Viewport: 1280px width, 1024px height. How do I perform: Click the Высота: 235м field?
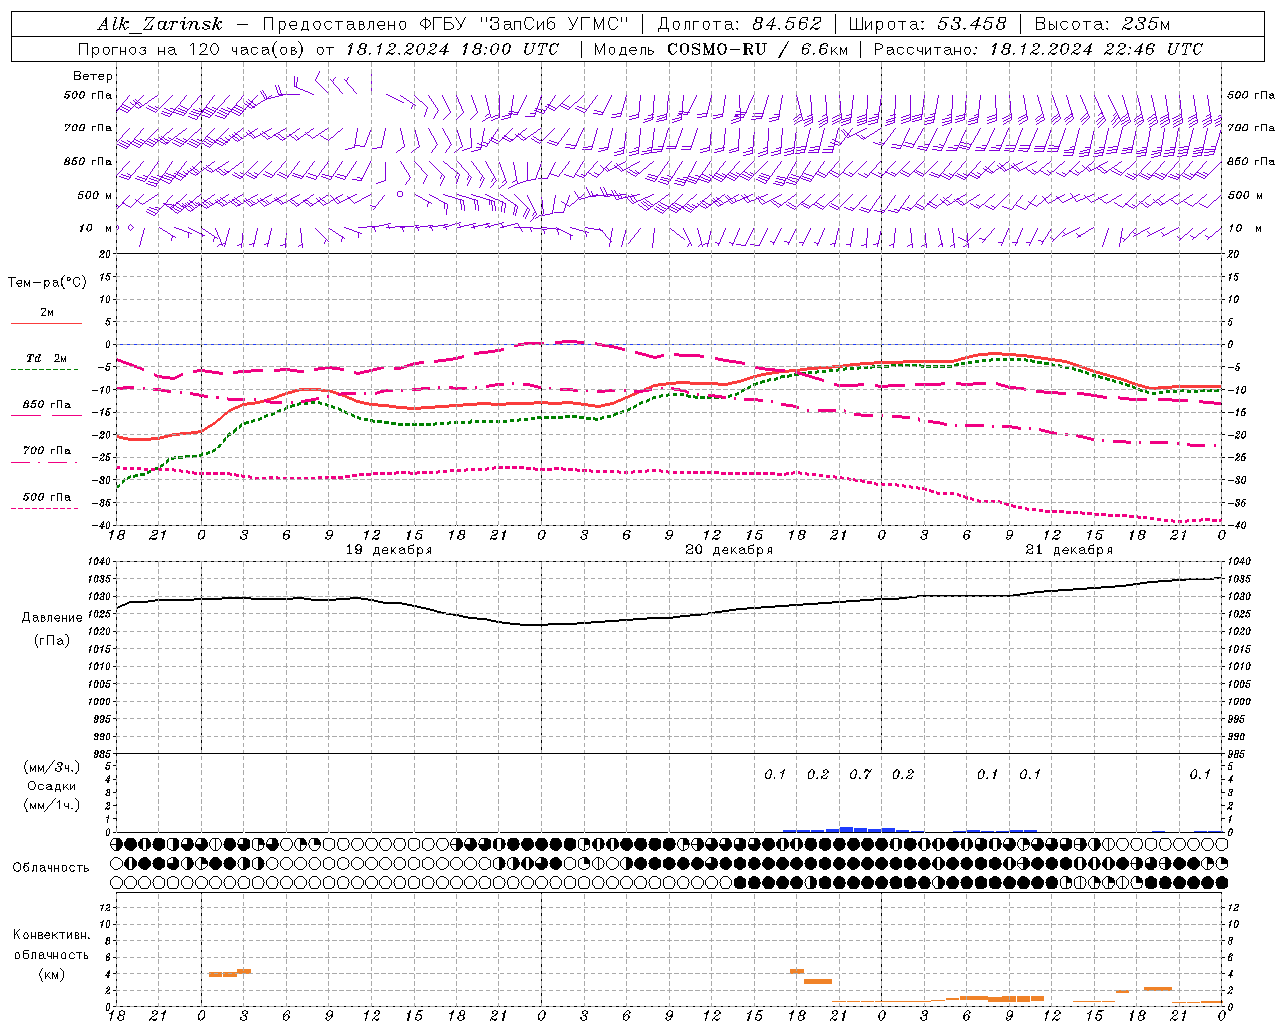click(1102, 24)
